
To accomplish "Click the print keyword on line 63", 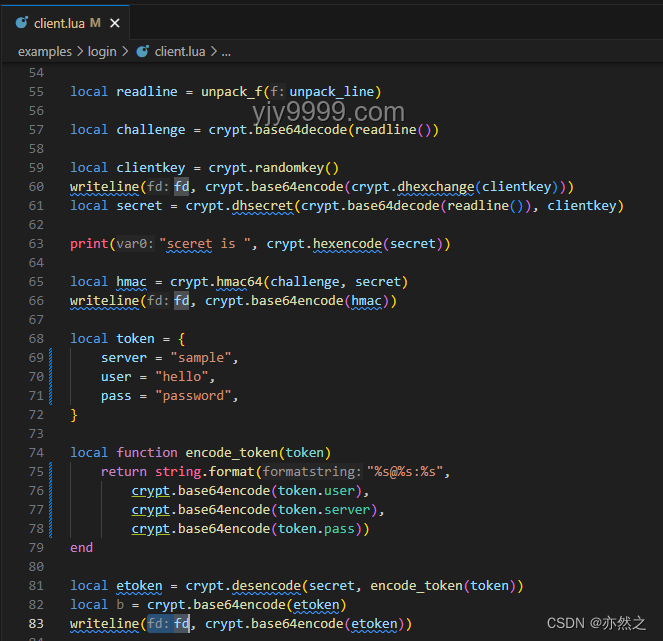I will pyautogui.click(x=89, y=244).
